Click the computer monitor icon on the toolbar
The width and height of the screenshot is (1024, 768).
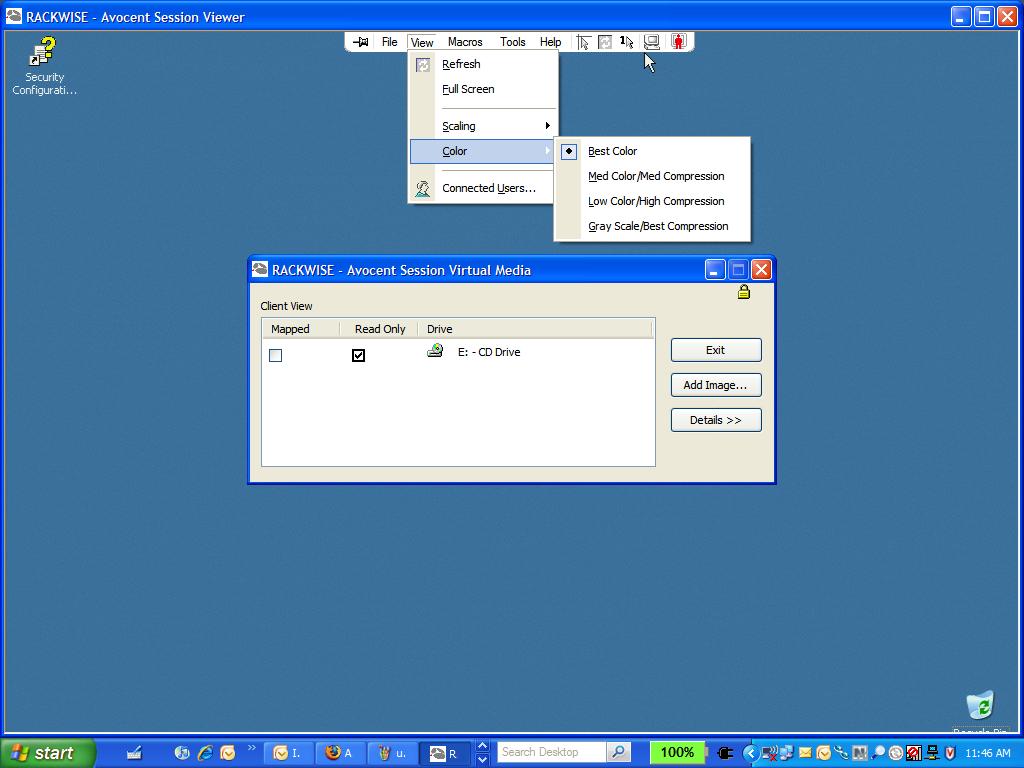652,42
